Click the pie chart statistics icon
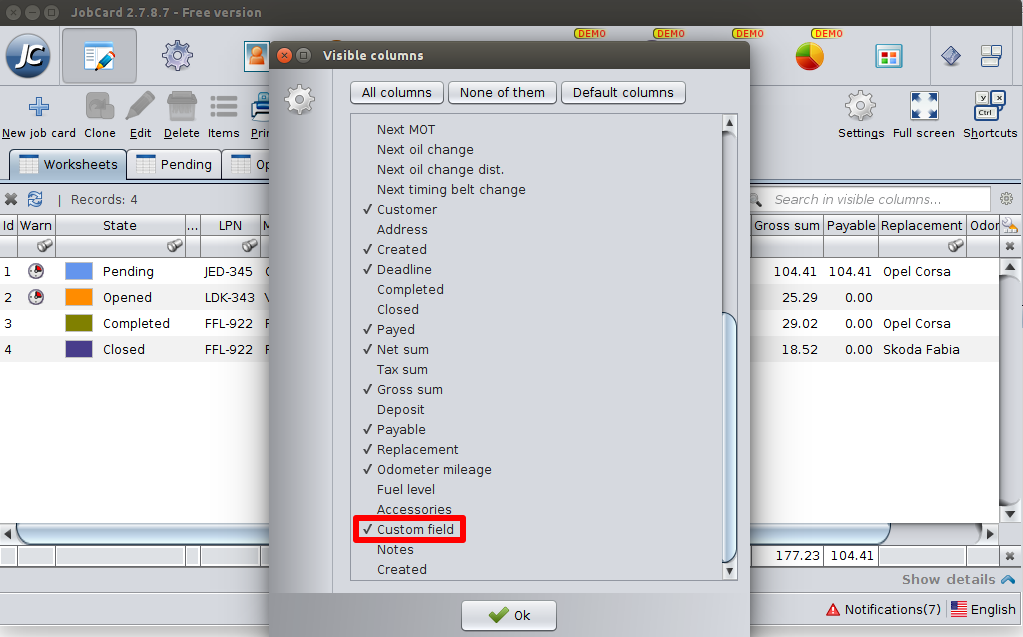The image size is (1023, 637). point(809,56)
